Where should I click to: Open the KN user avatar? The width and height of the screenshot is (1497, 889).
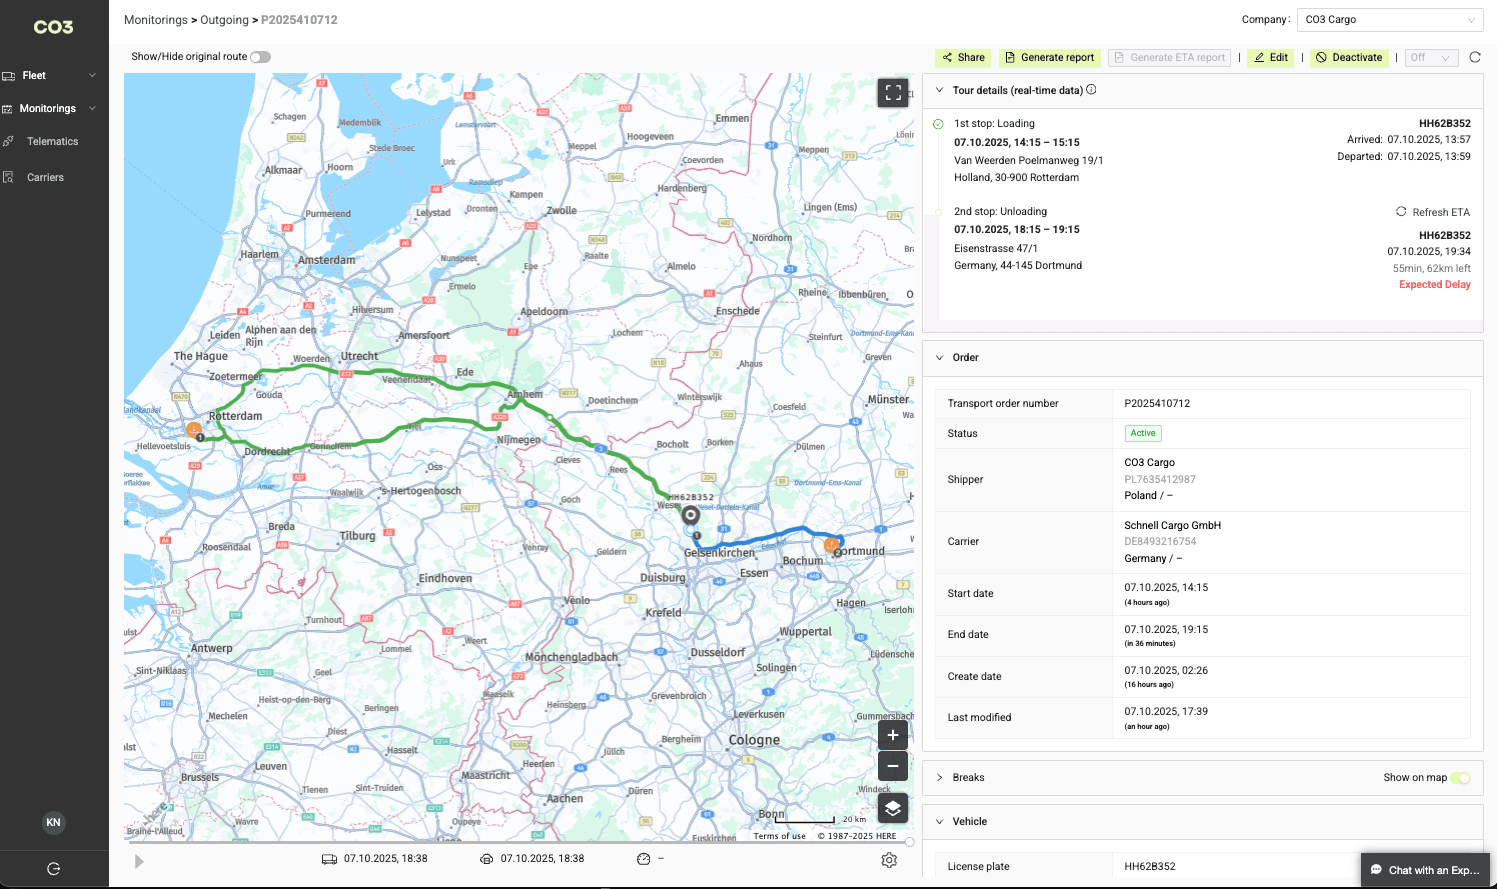click(53, 822)
